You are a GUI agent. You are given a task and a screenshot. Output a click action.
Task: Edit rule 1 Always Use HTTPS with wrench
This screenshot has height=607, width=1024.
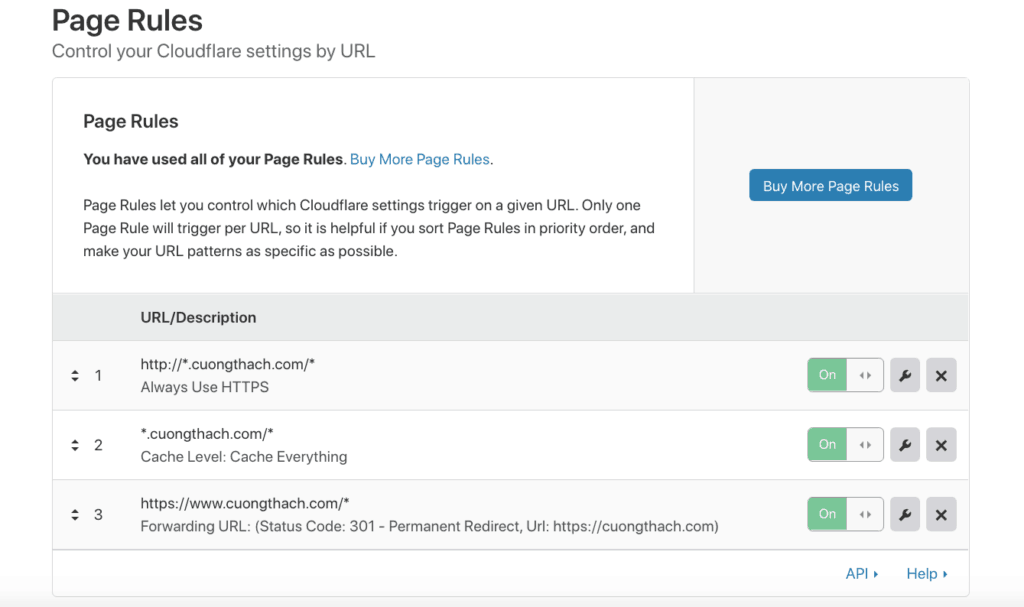[x=904, y=375]
